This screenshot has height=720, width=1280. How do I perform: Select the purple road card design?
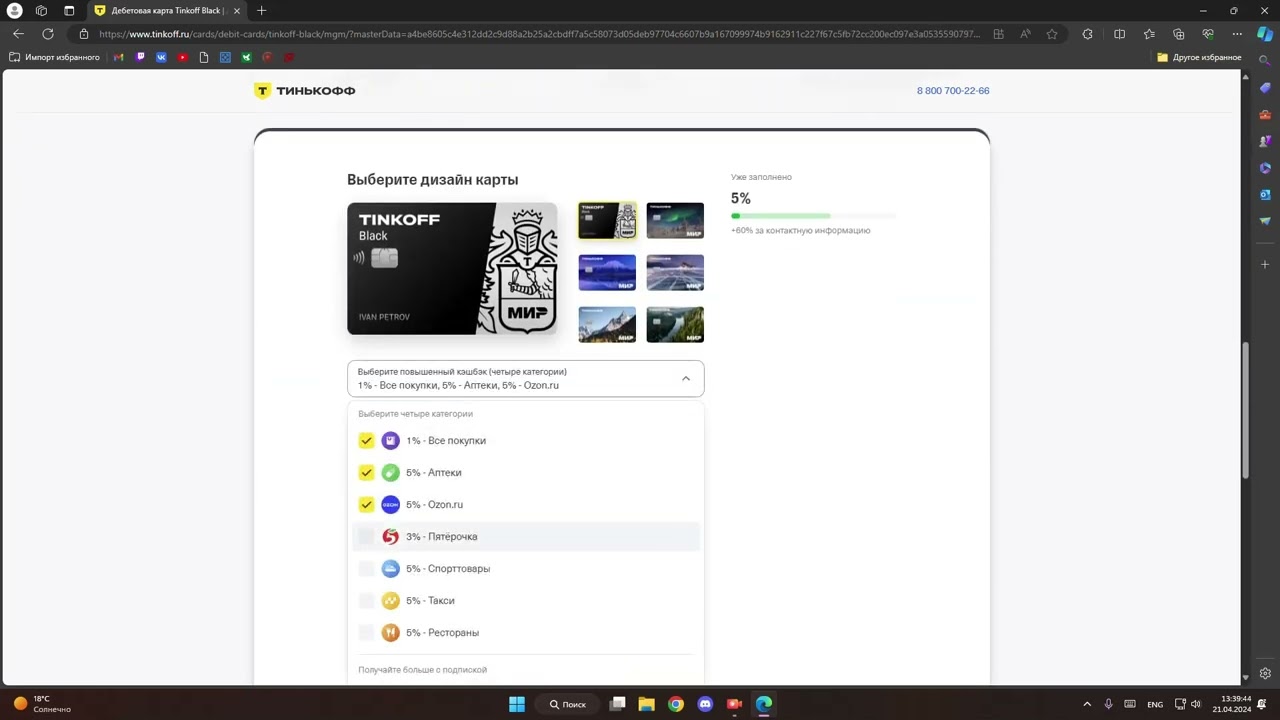(675, 273)
